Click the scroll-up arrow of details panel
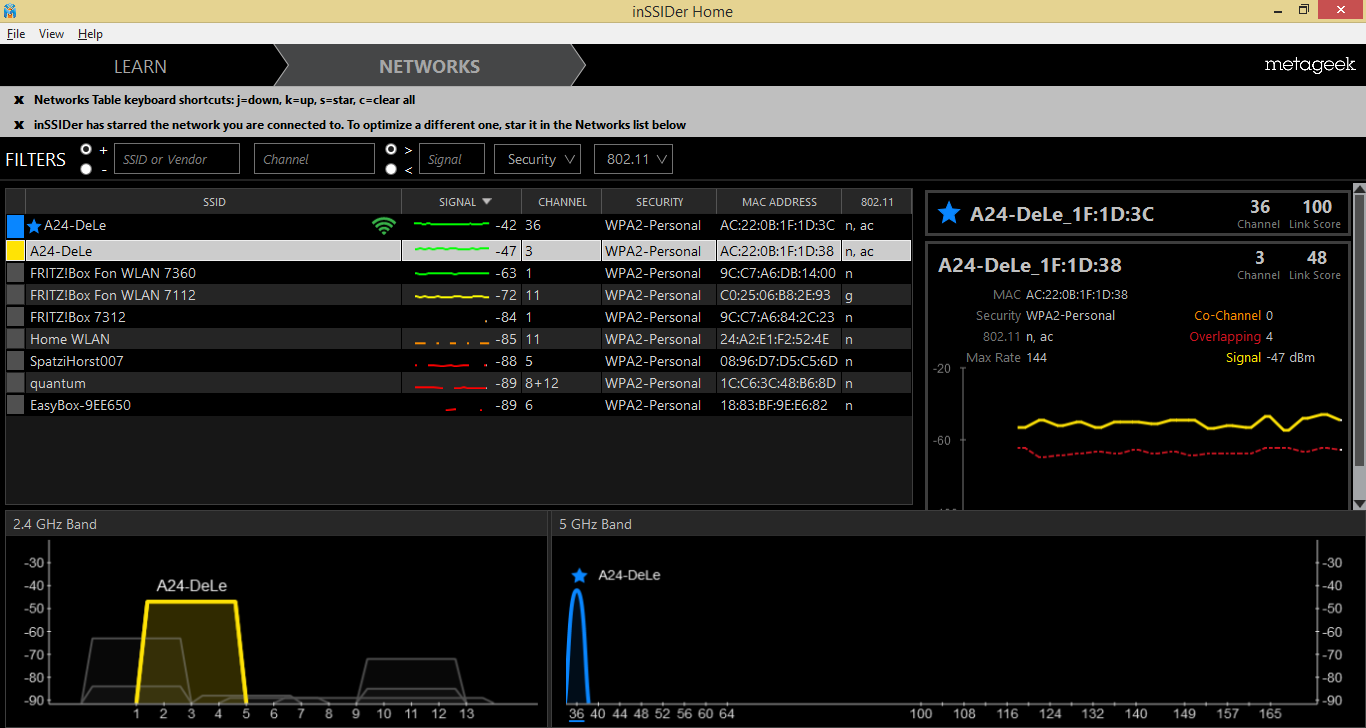This screenshot has height=728, width=1366. coord(1359,188)
